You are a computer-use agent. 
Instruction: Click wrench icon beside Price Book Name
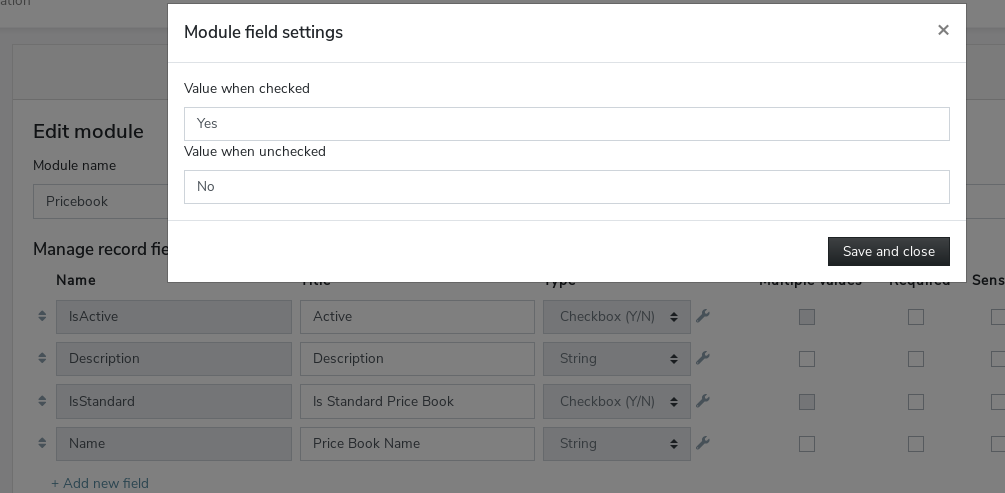703,443
